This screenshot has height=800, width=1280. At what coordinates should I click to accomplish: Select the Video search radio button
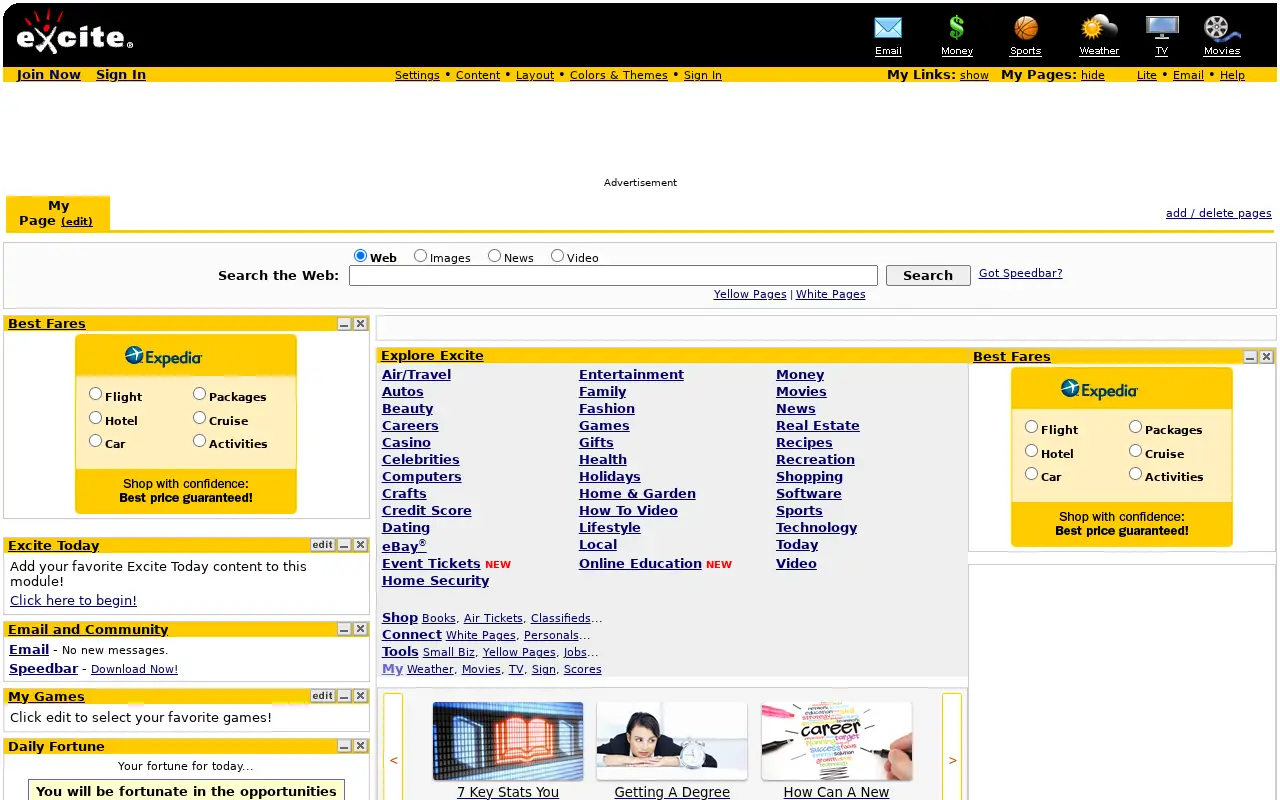click(557, 256)
